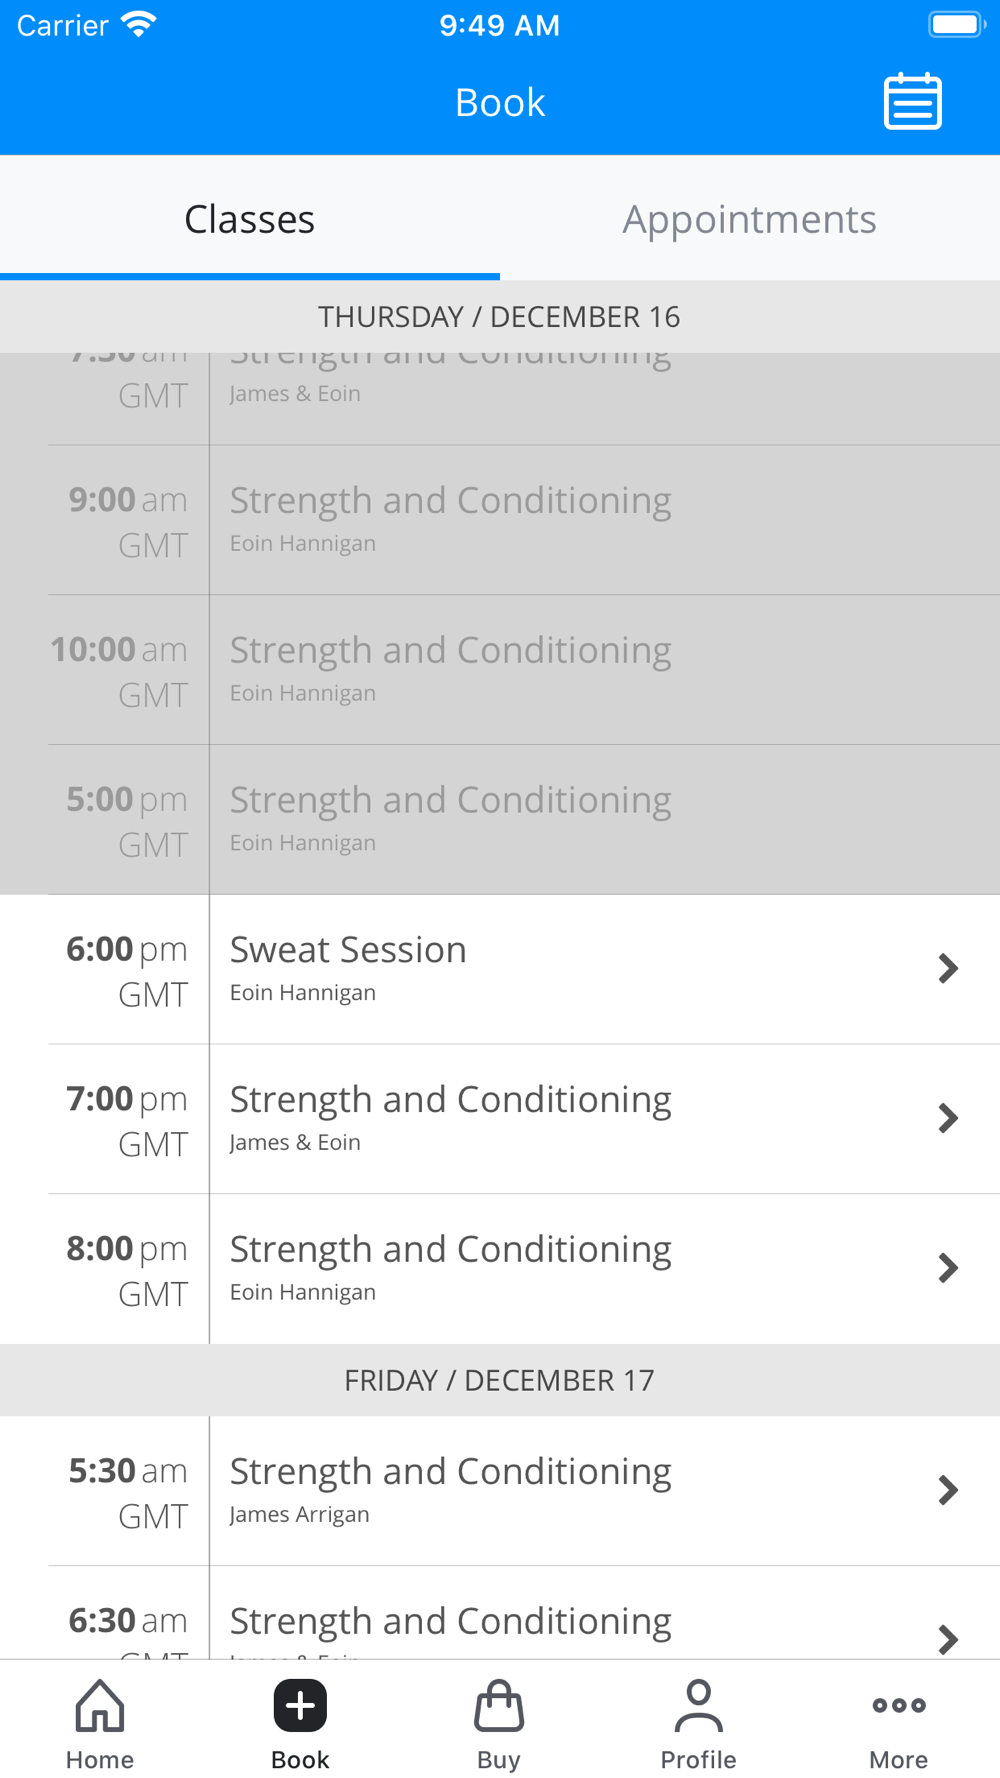Tap the Wi-Fi status icon
The height and width of the screenshot is (1778, 1000).
[x=138, y=25]
